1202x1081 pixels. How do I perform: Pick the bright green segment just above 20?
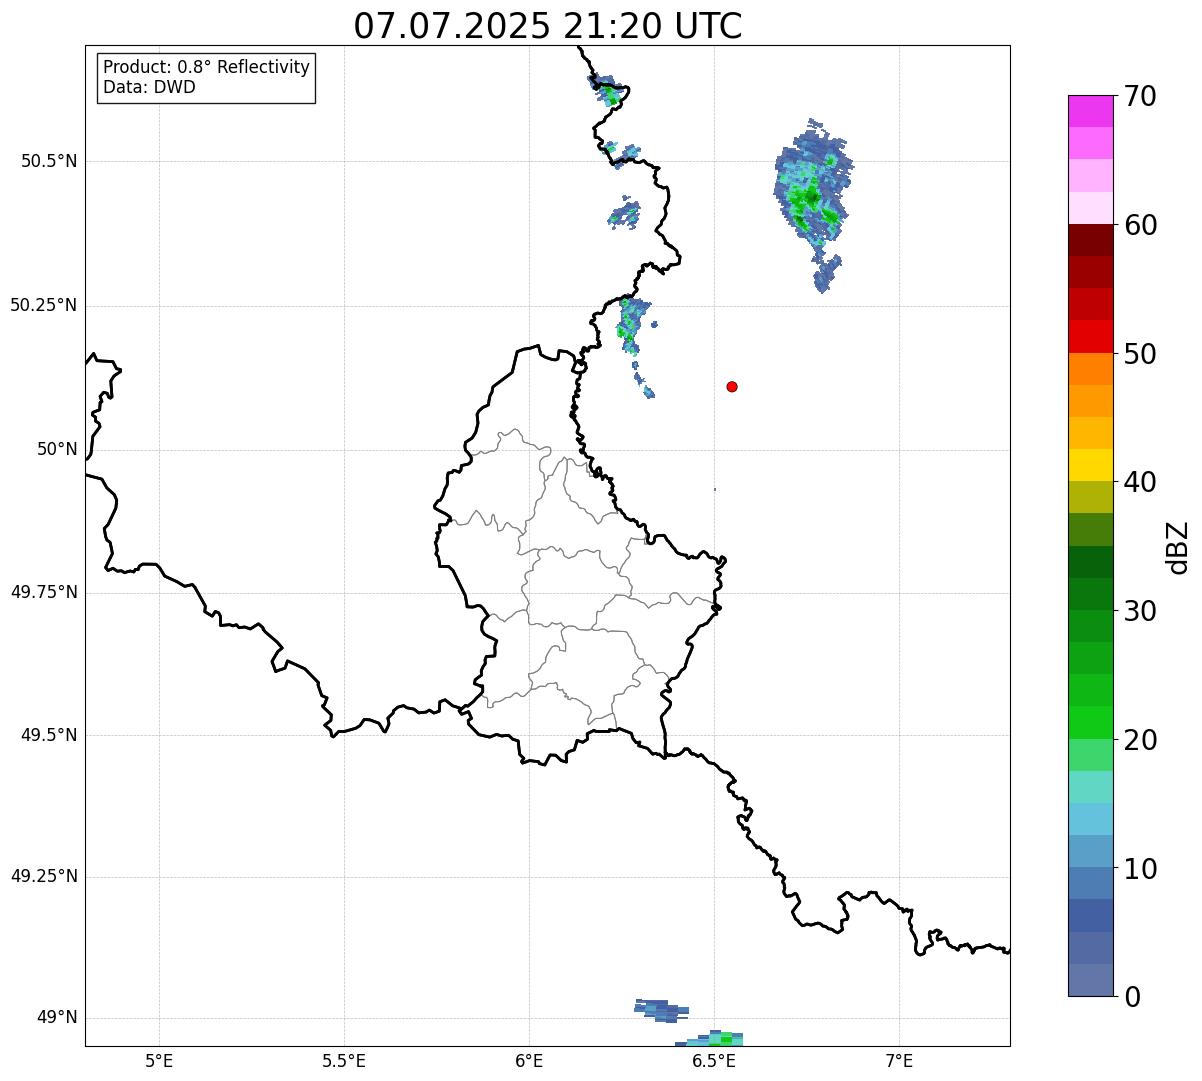[x=1090, y=722]
